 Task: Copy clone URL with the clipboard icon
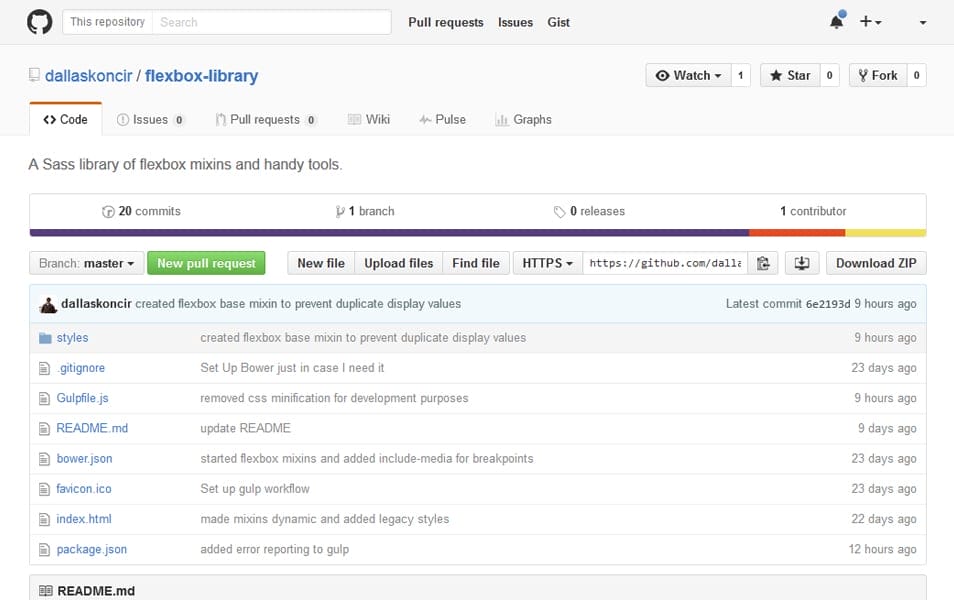[763, 263]
